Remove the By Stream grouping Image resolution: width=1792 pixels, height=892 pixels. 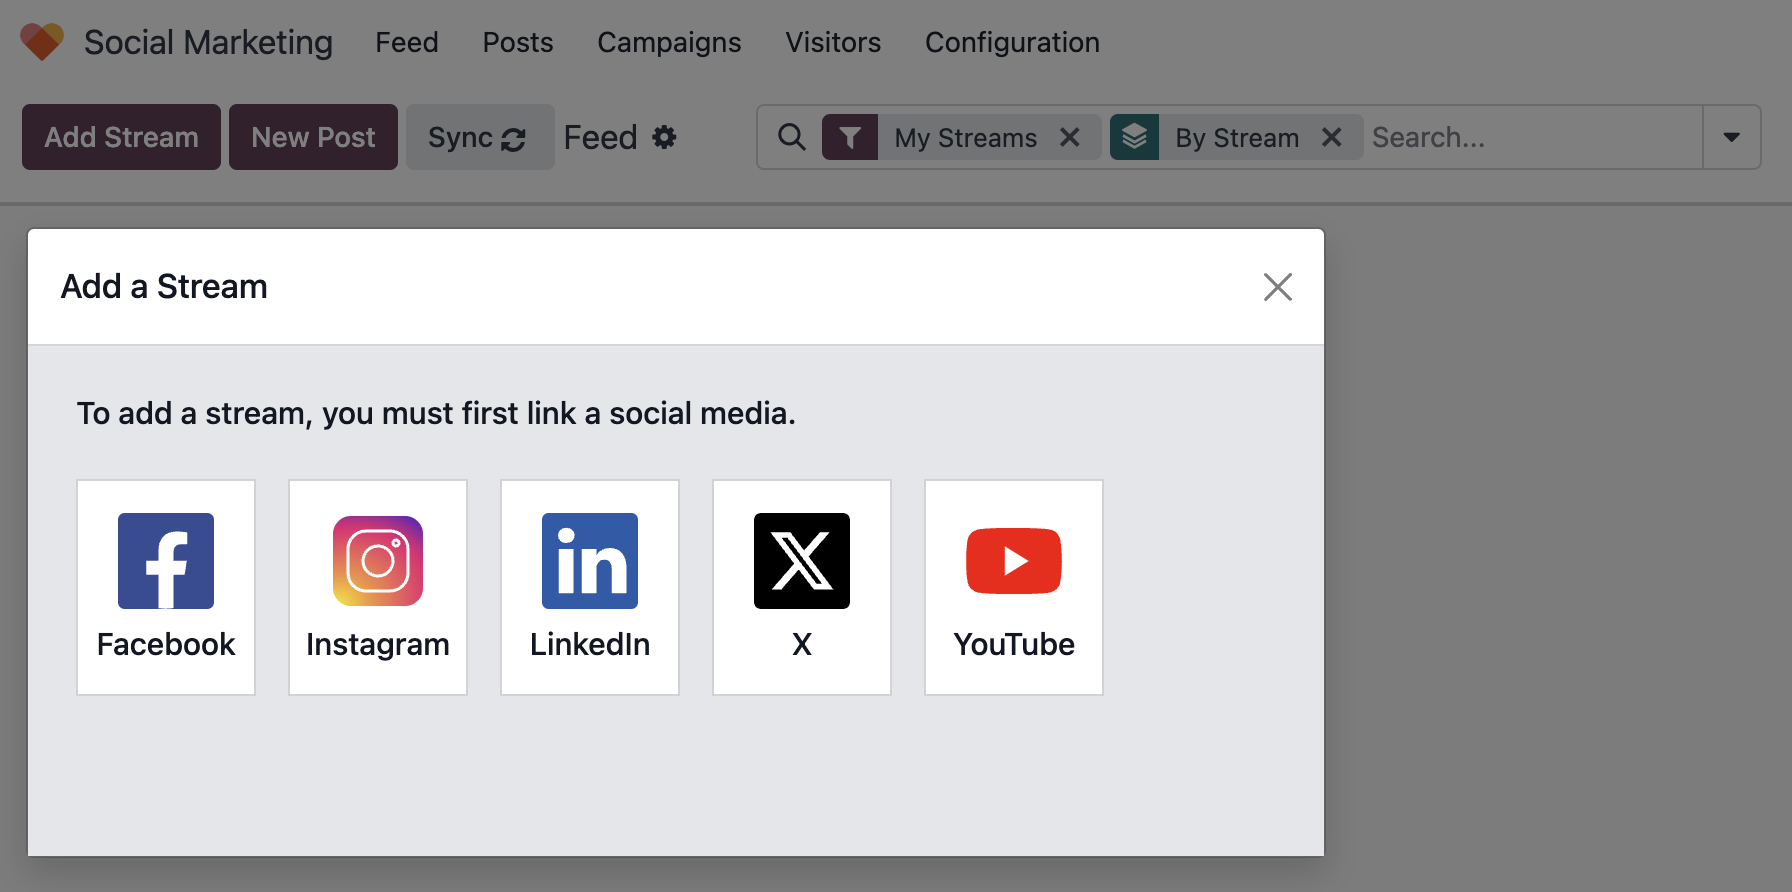[x=1332, y=137]
